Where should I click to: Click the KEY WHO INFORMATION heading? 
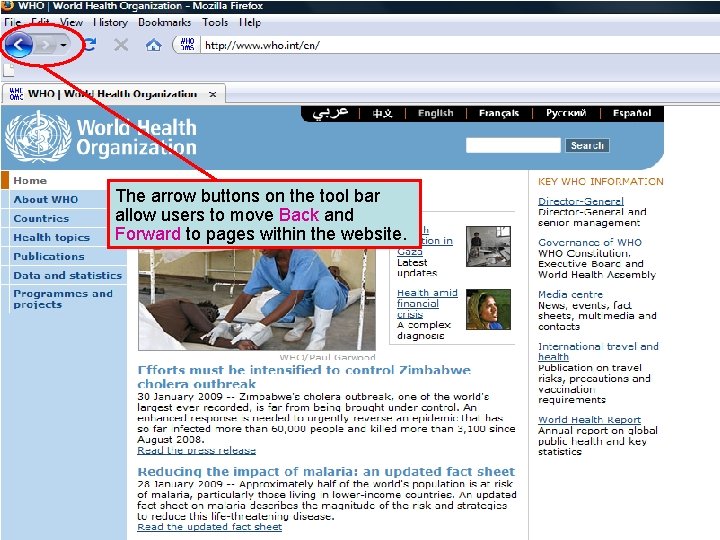[601, 181]
